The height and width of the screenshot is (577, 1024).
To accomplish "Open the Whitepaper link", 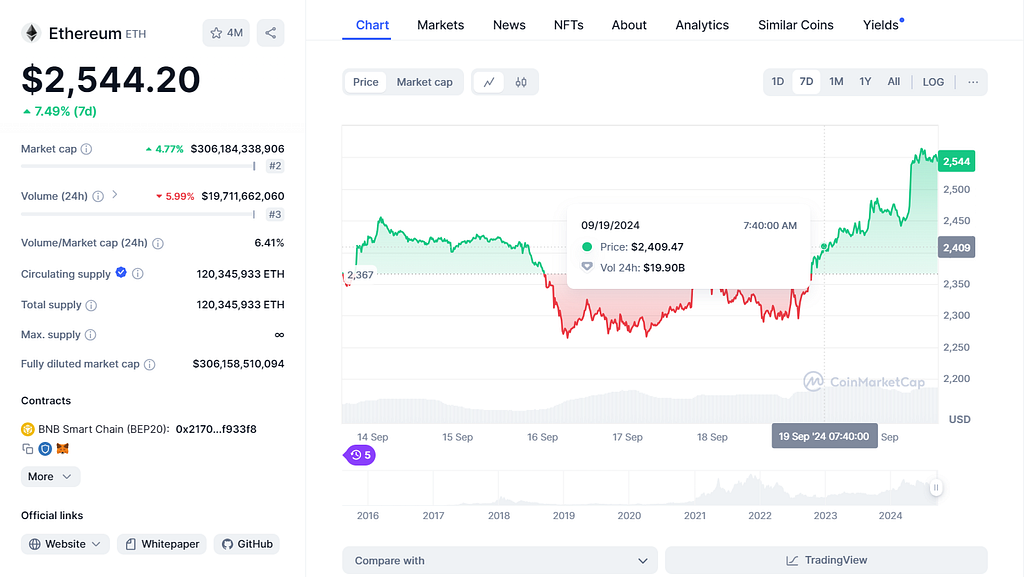I will coord(162,544).
